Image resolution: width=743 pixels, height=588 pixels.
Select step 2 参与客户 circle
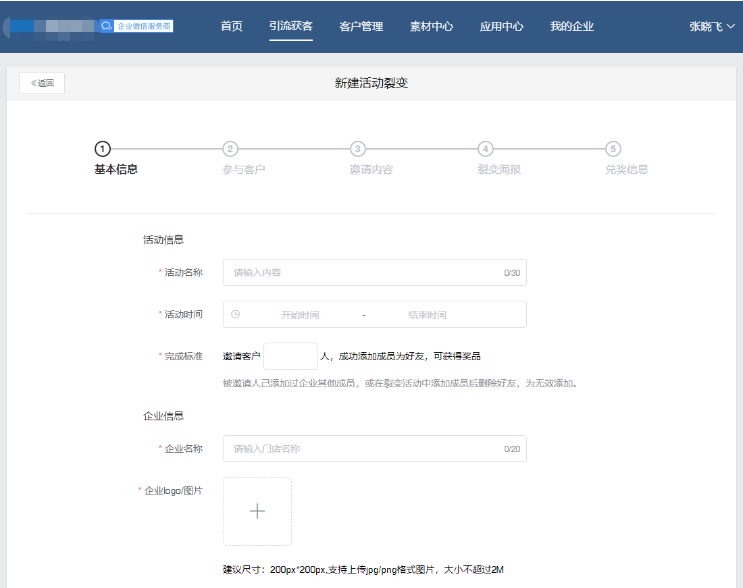click(x=230, y=149)
